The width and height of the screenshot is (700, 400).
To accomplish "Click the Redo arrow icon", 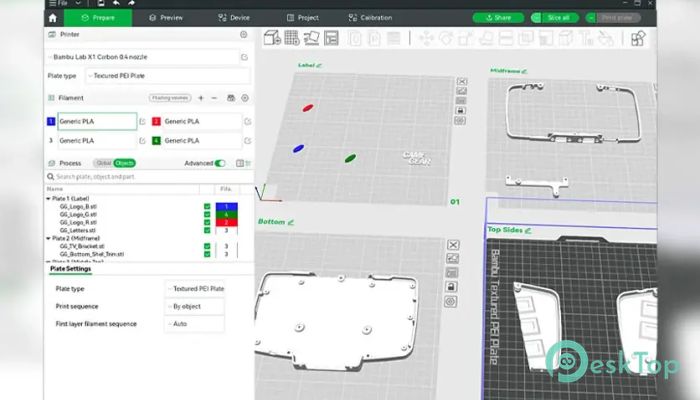I will tap(131, 3).
